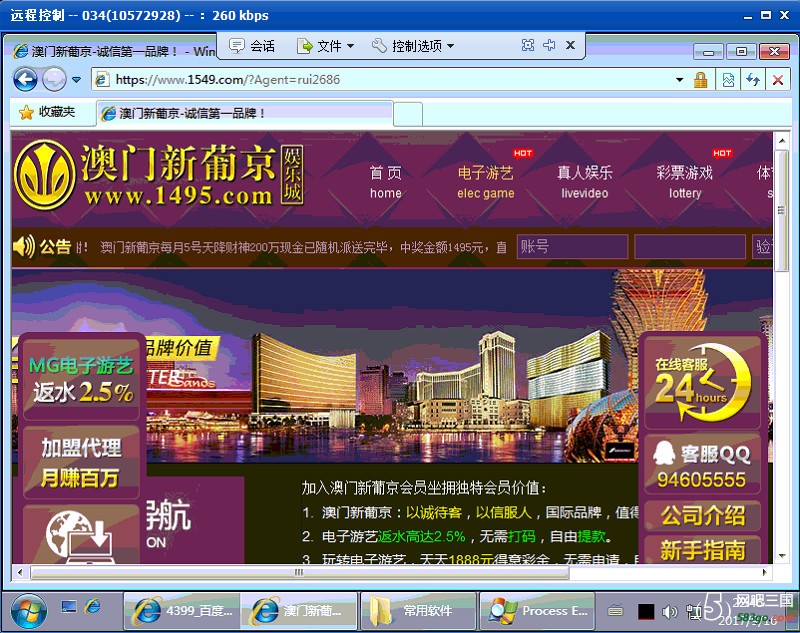Toggle compatibility view icon
Image resolution: width=800 pixels, height=633 pixels.
click(x=728, y=80)
